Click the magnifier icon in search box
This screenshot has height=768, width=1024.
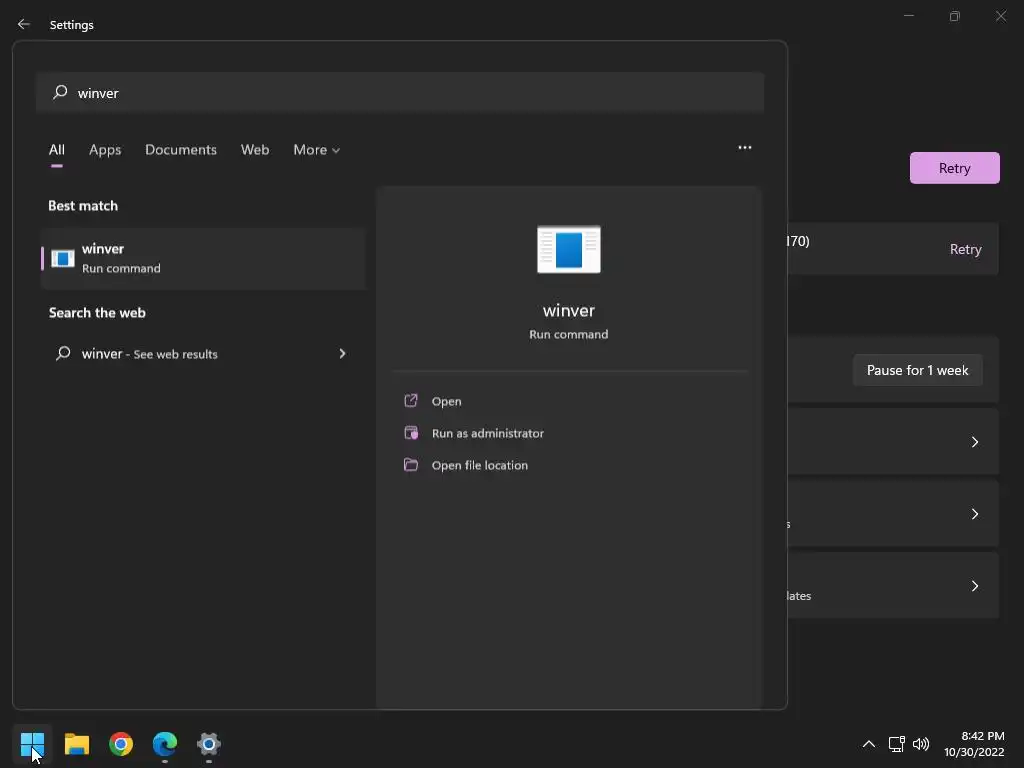(60, 92)
